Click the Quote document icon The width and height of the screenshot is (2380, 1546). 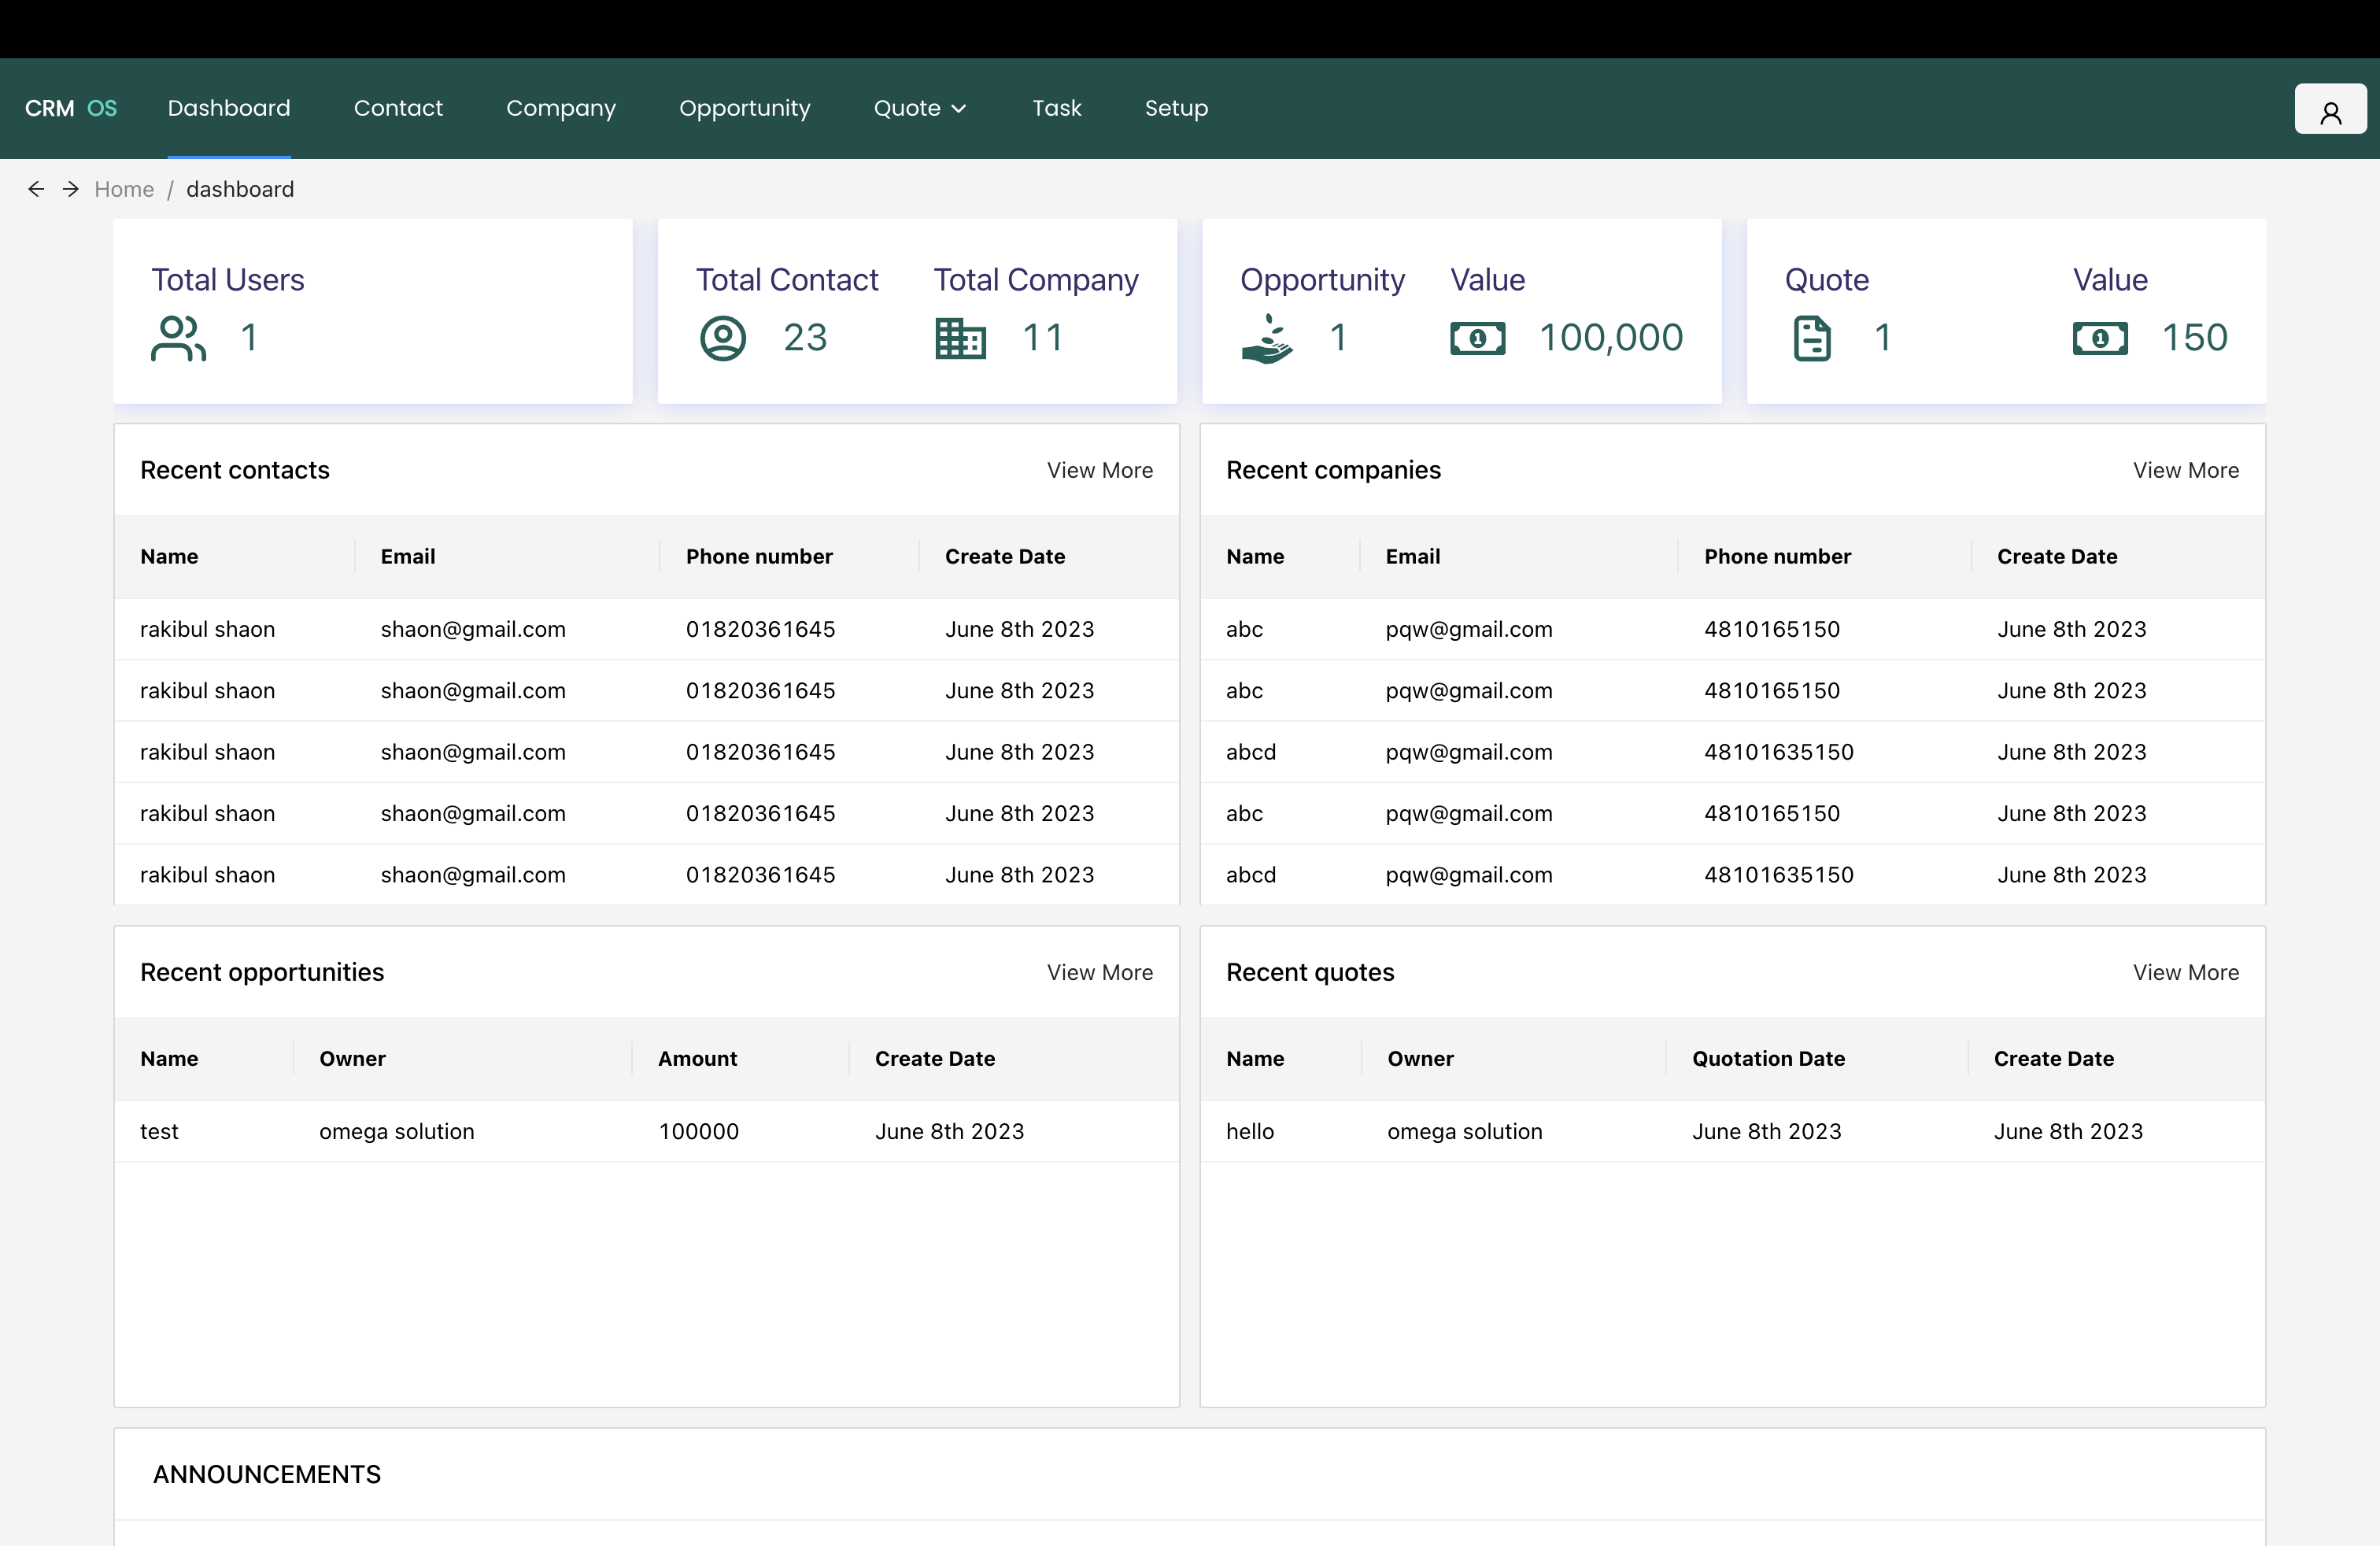pyautogui.click(x=1812, y=338)
